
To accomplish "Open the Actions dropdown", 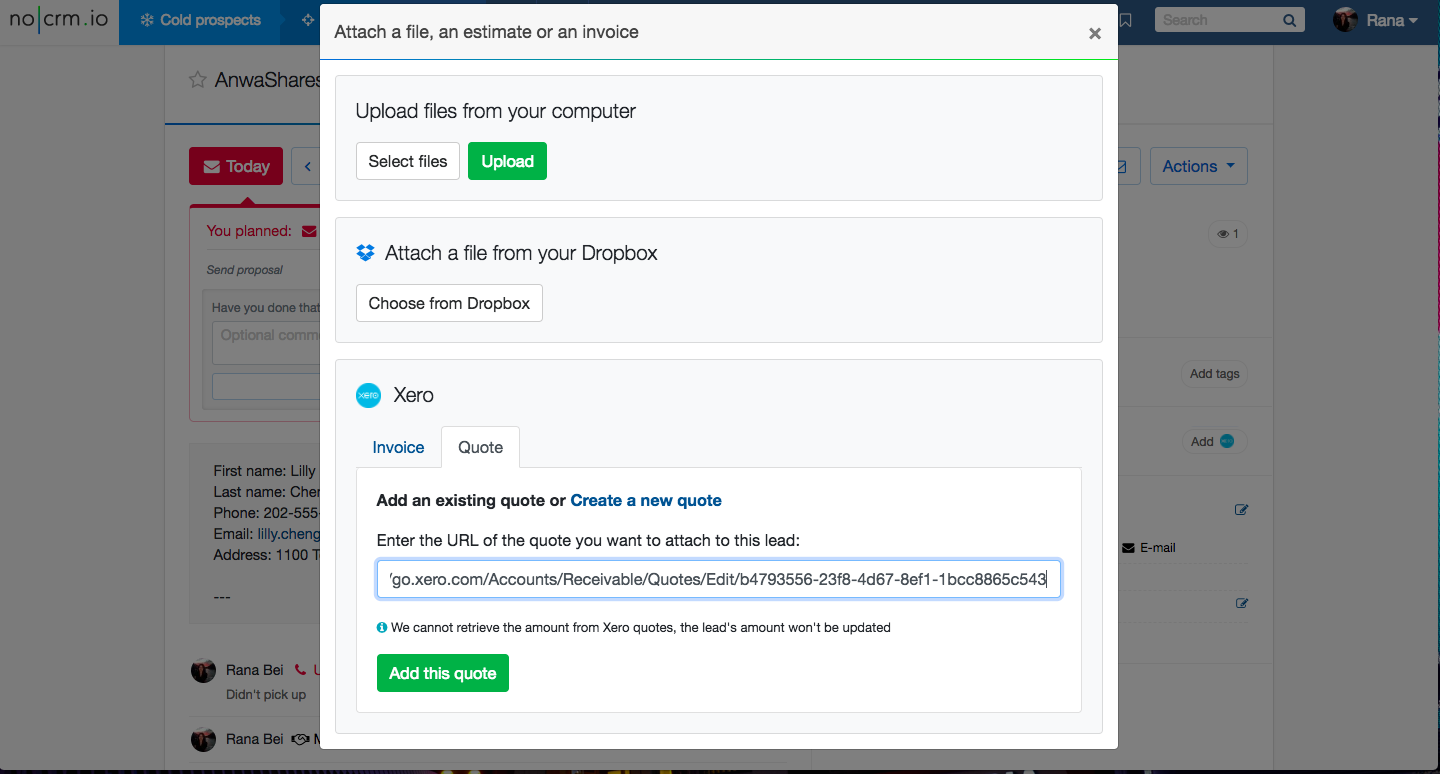I will [1198, 166].
